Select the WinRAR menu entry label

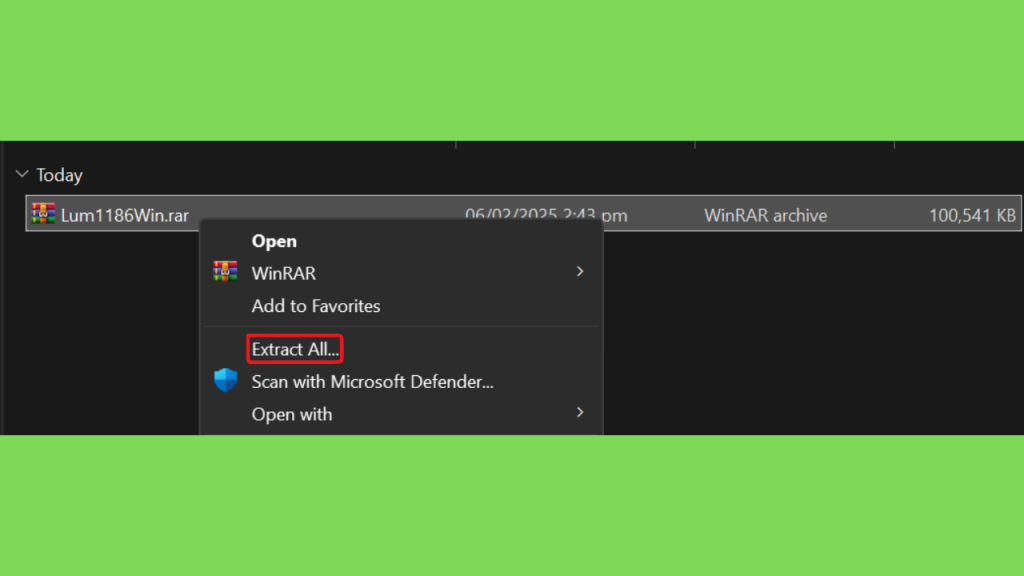click(283, 273)
